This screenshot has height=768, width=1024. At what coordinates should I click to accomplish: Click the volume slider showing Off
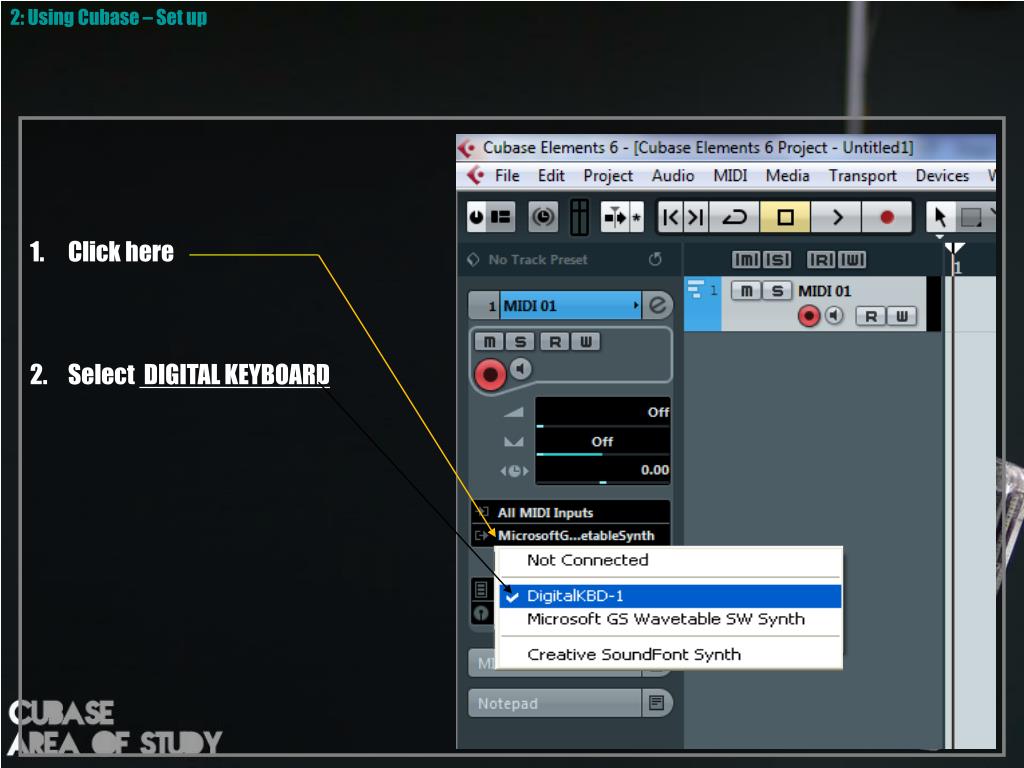tap(603, 413)
